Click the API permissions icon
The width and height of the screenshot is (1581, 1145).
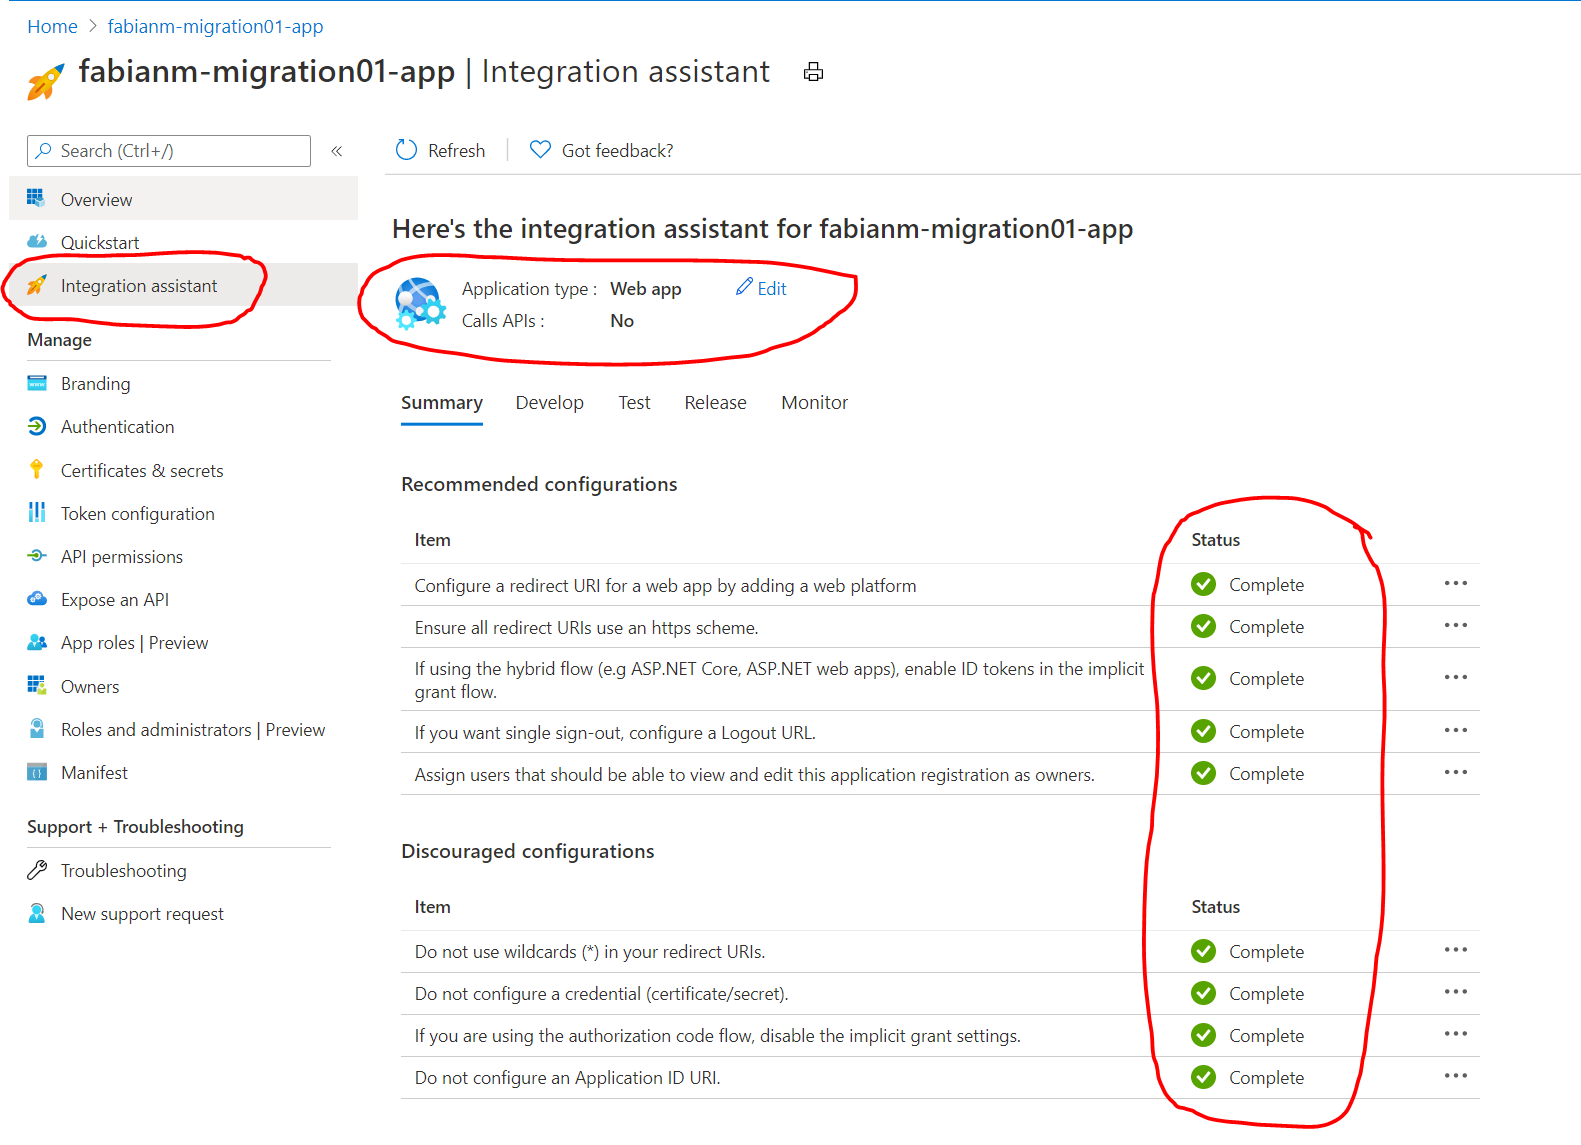point(37,556)
